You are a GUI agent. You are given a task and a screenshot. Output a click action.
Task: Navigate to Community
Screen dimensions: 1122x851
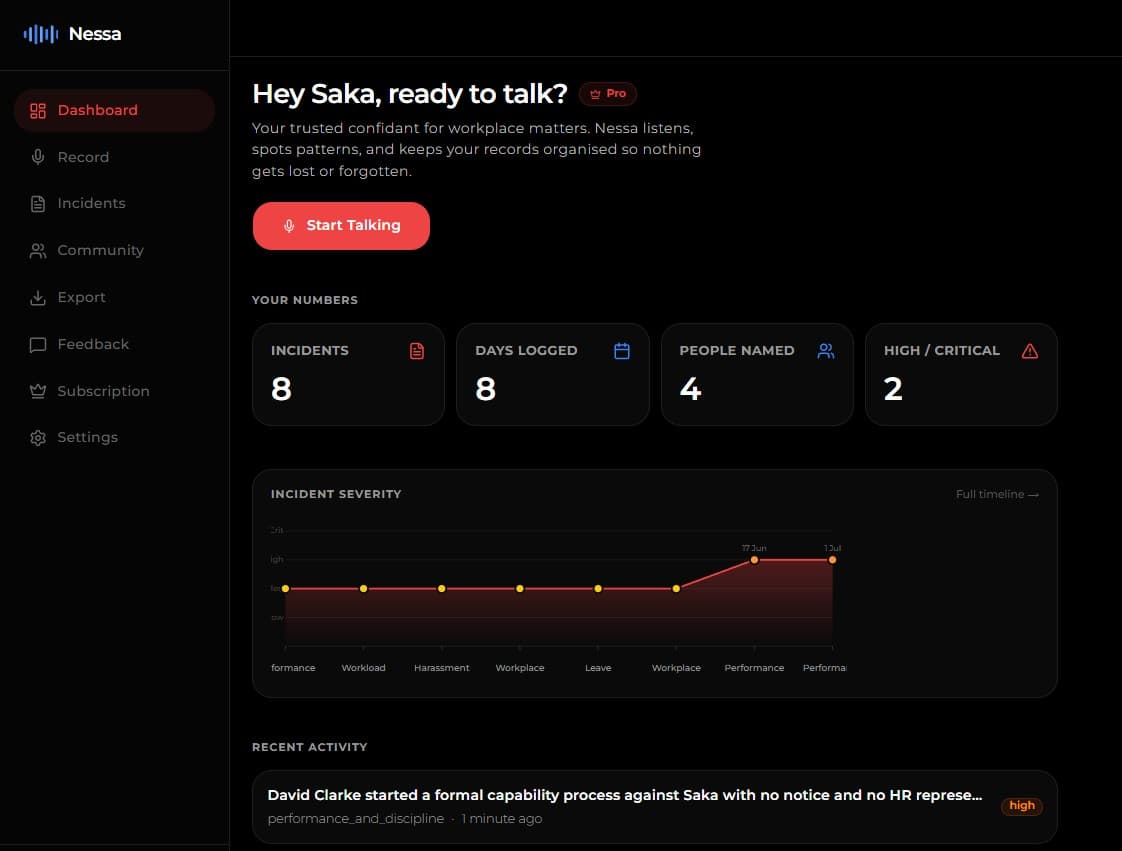pos(114,251)
